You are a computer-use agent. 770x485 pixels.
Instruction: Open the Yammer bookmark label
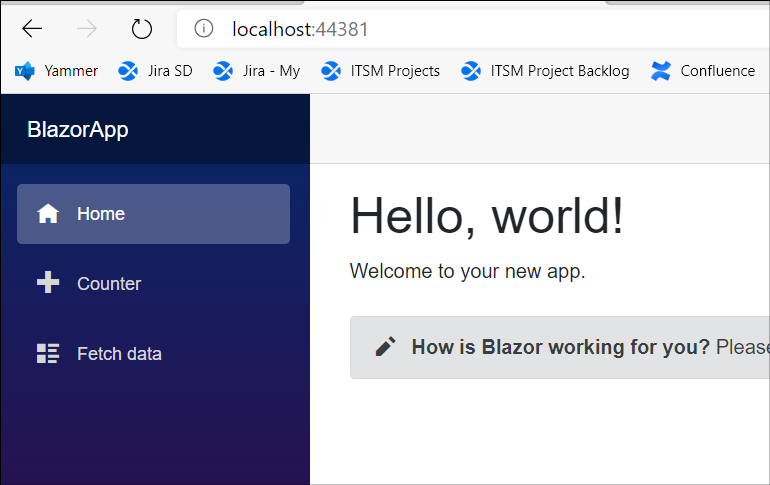71,71
